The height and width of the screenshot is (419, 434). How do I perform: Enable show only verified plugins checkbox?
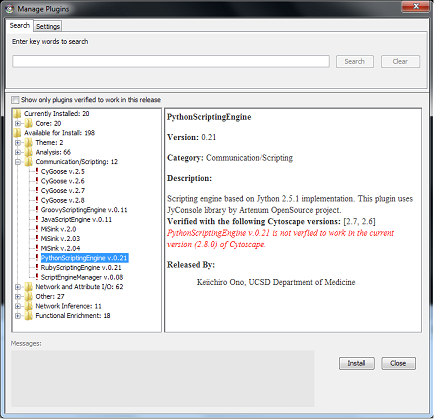[15, 100]
